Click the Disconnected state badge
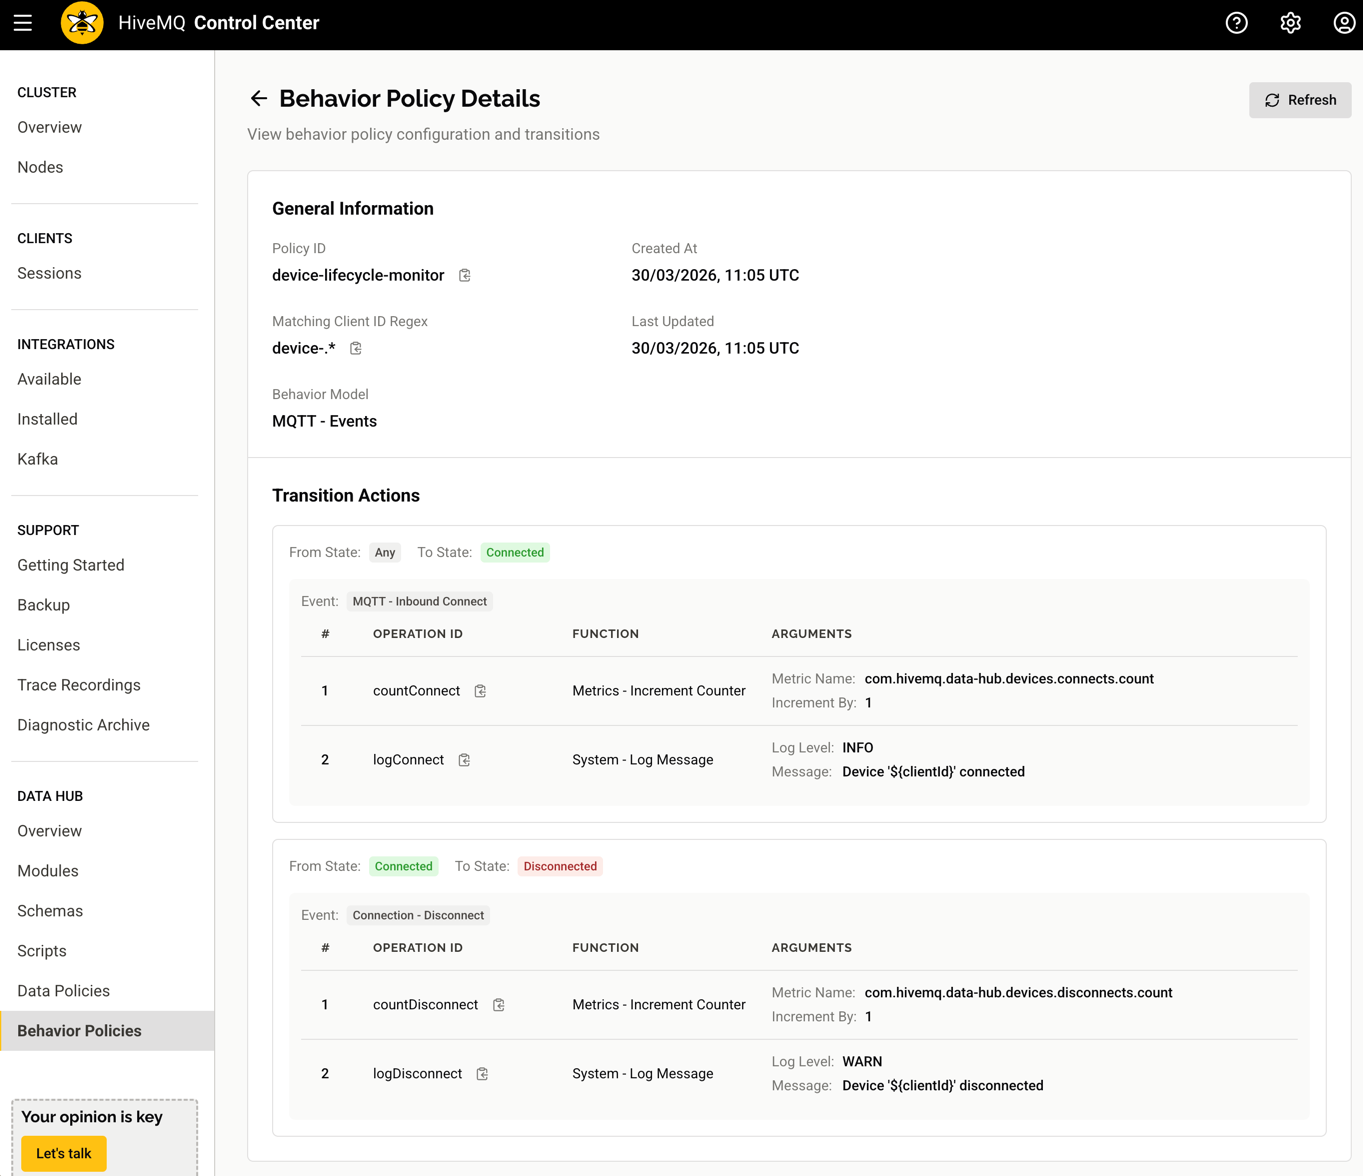 point(559,866)
